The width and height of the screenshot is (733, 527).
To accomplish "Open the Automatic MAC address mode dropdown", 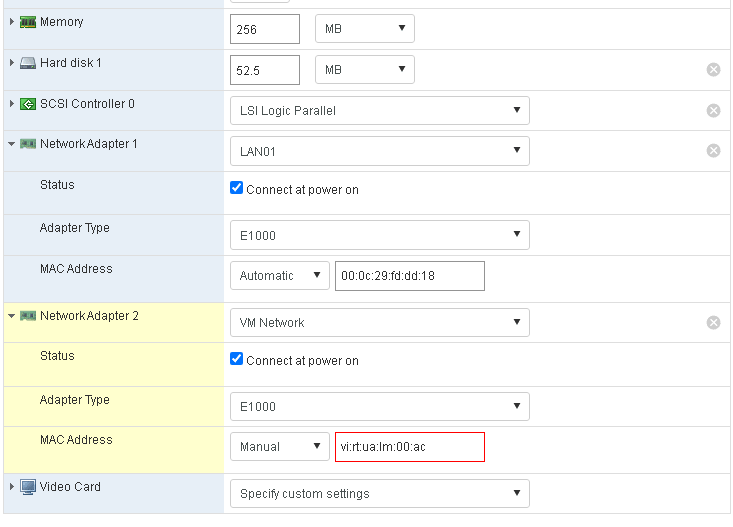I will (280, 276).
